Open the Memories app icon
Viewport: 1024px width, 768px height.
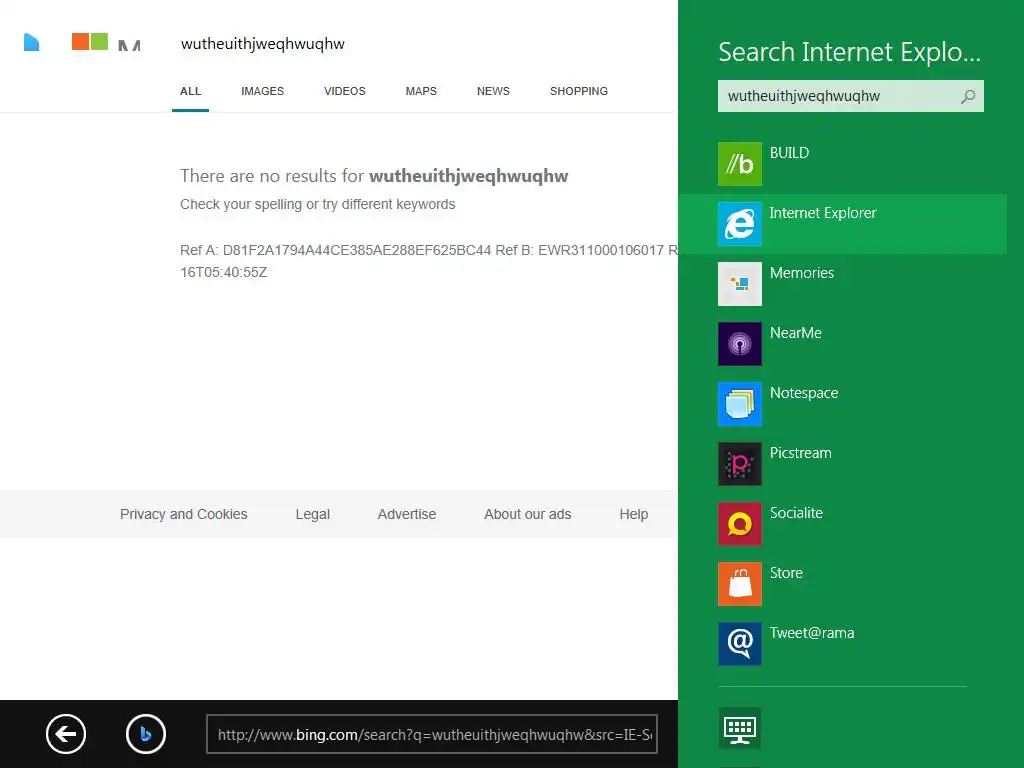click(x=739, y=284)
